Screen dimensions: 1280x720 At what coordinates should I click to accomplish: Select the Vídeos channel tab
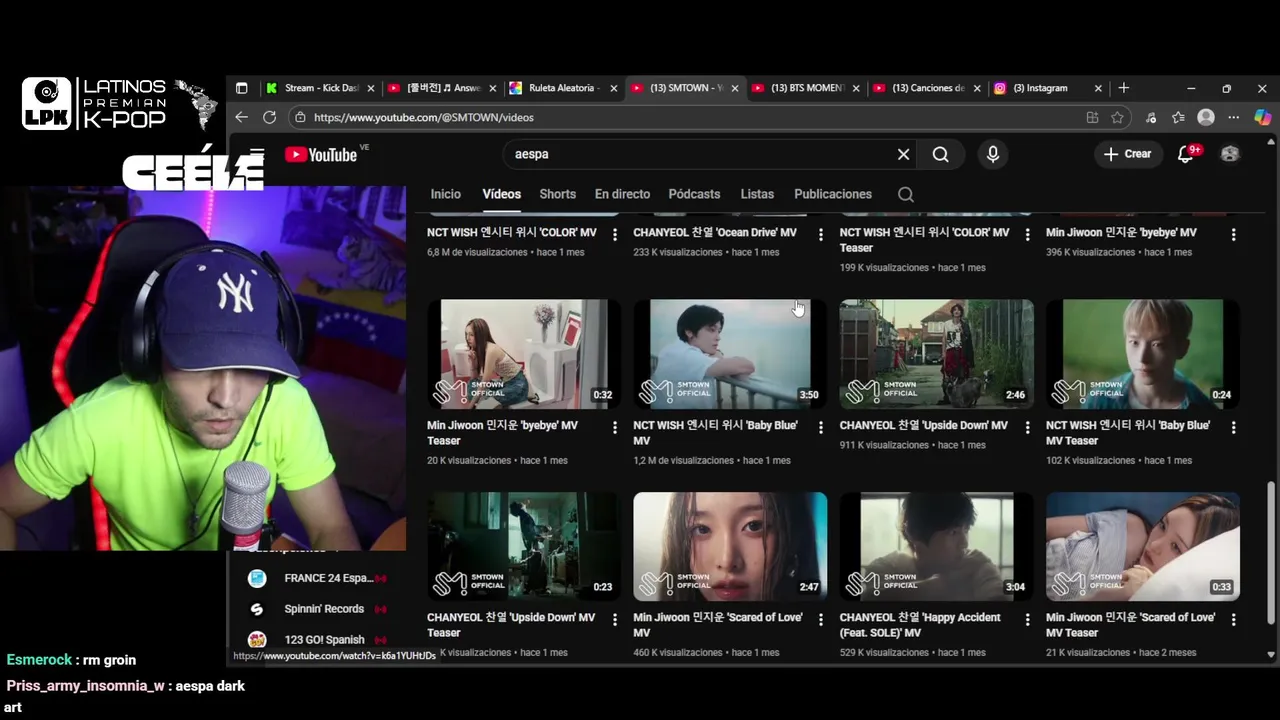tap(501, 194)
